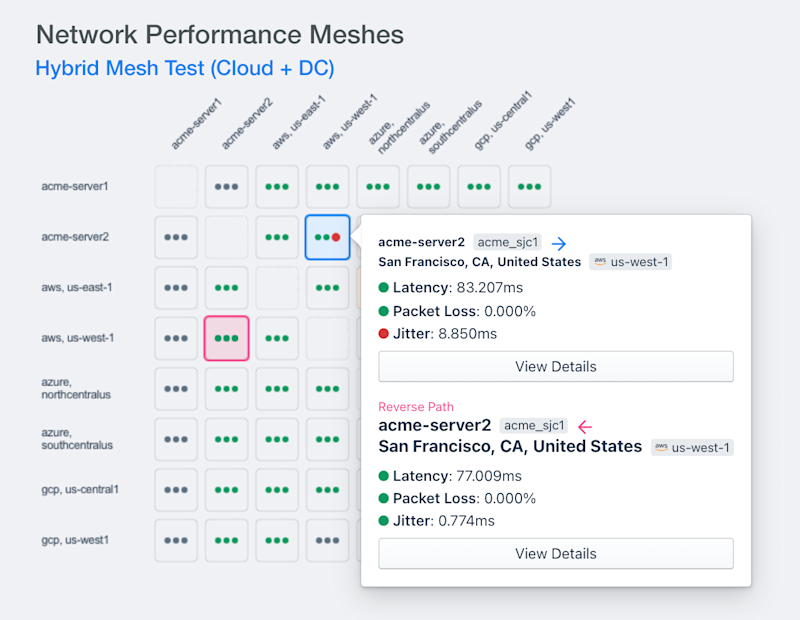Click the acme_sjc1 tag in the forward path section
This screenshot has width=800, height=620.
point(507,242)
